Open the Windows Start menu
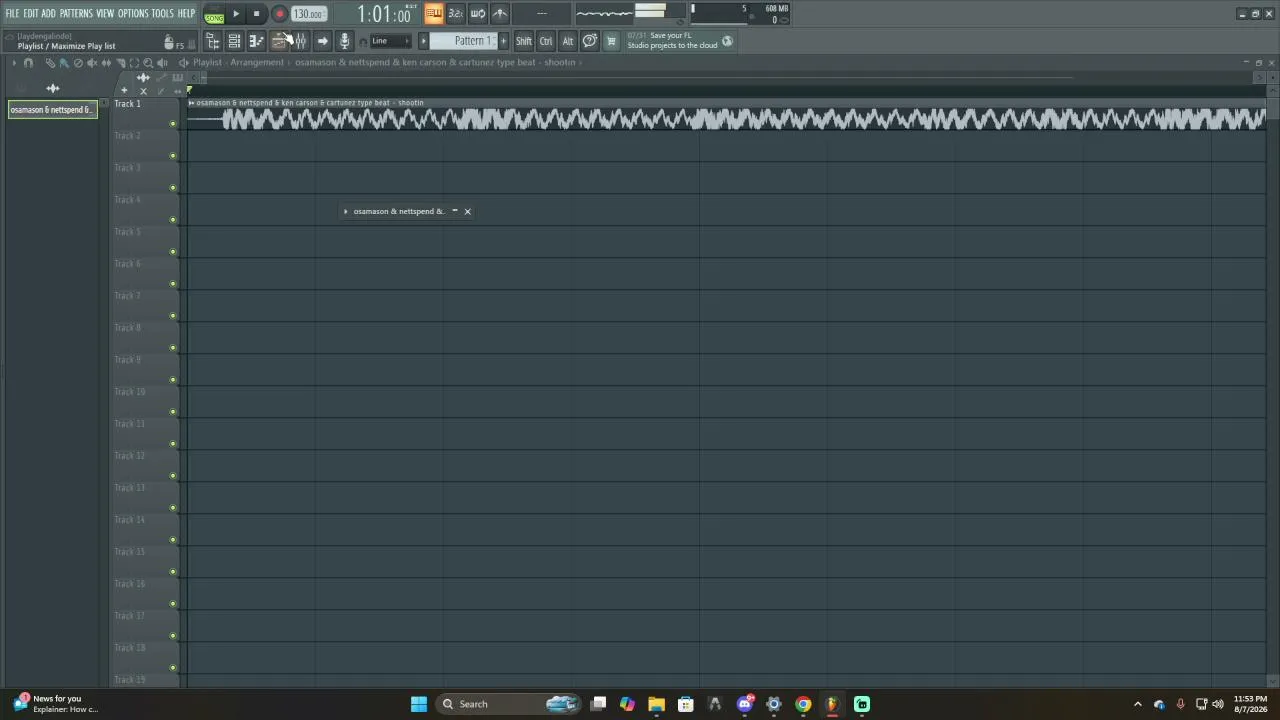 click(x=419, y=704)
